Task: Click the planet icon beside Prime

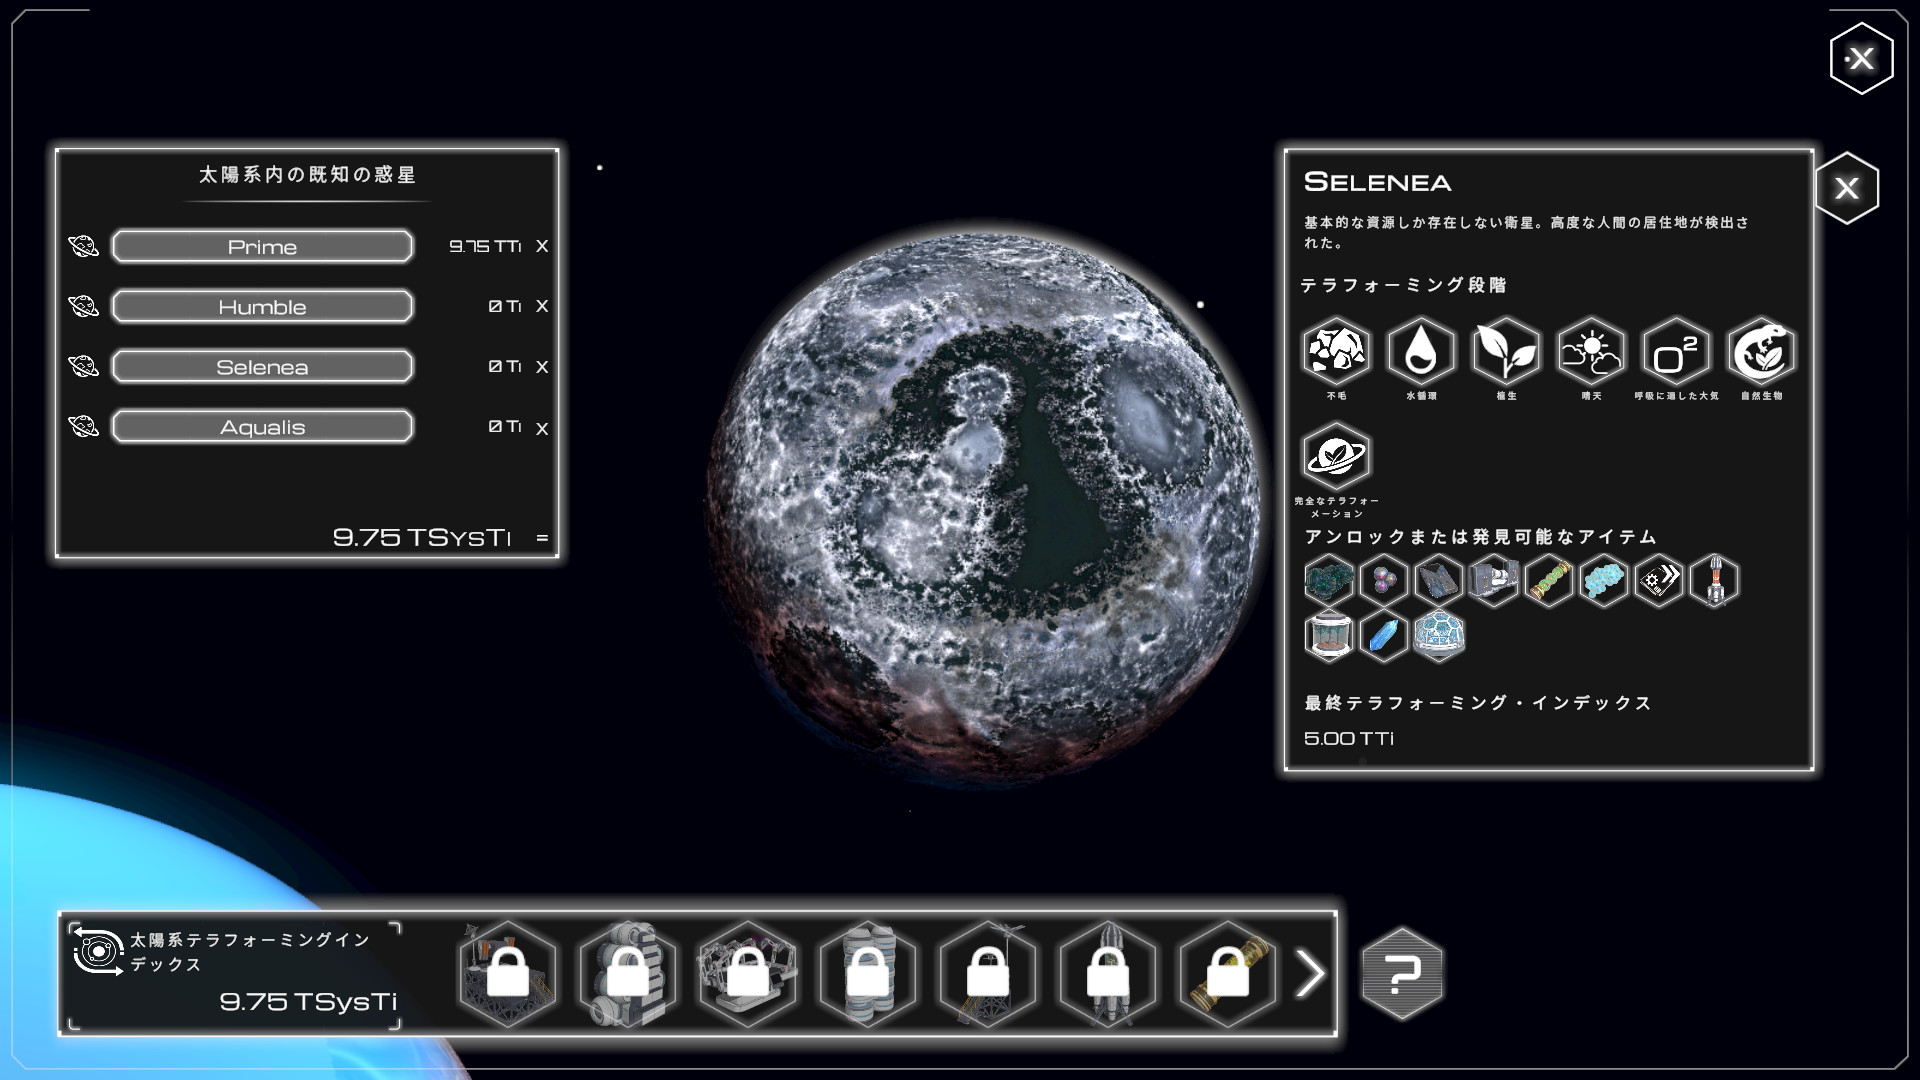Action: click(83, 246)
